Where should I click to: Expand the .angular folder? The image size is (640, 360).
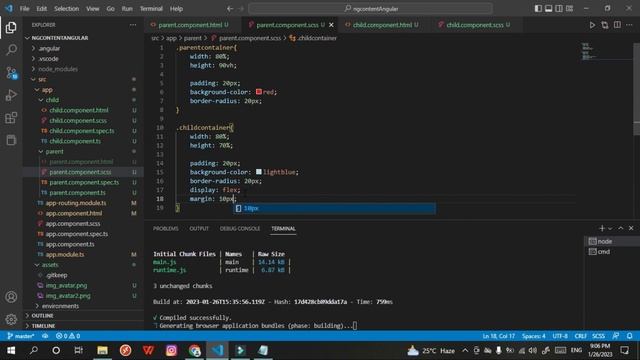pos(84,48)
